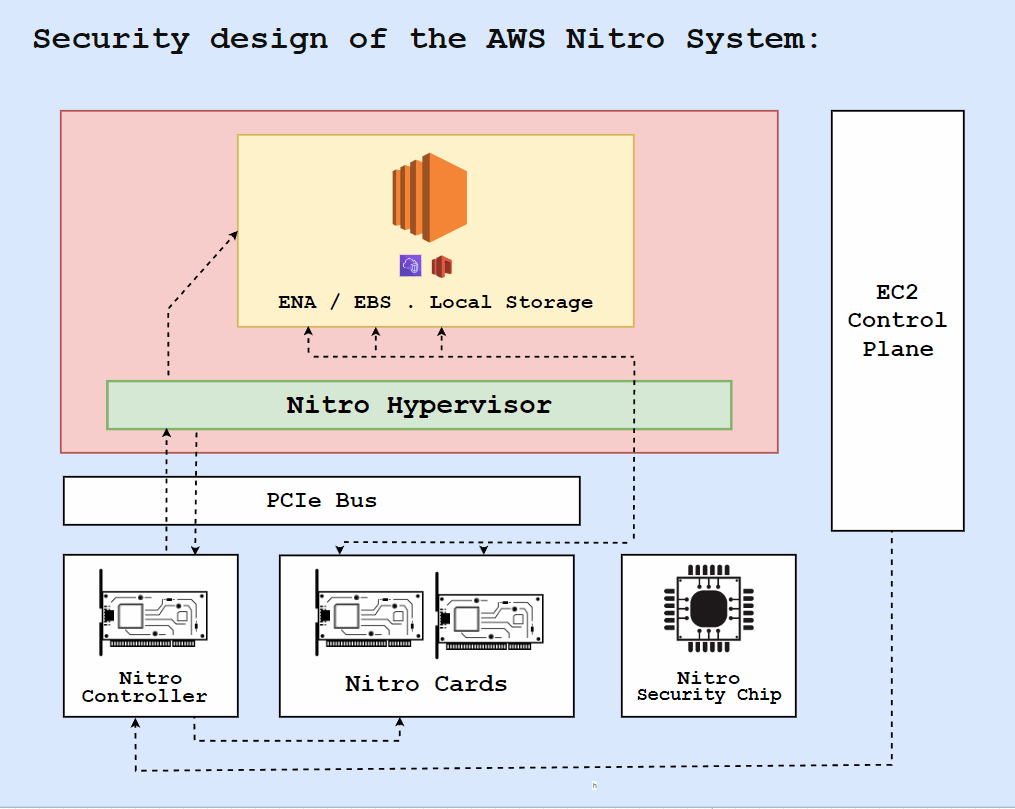The image size is (1015, 809).
Task: Click the Nitro Hypervisor bar
Action: (419, 405)
